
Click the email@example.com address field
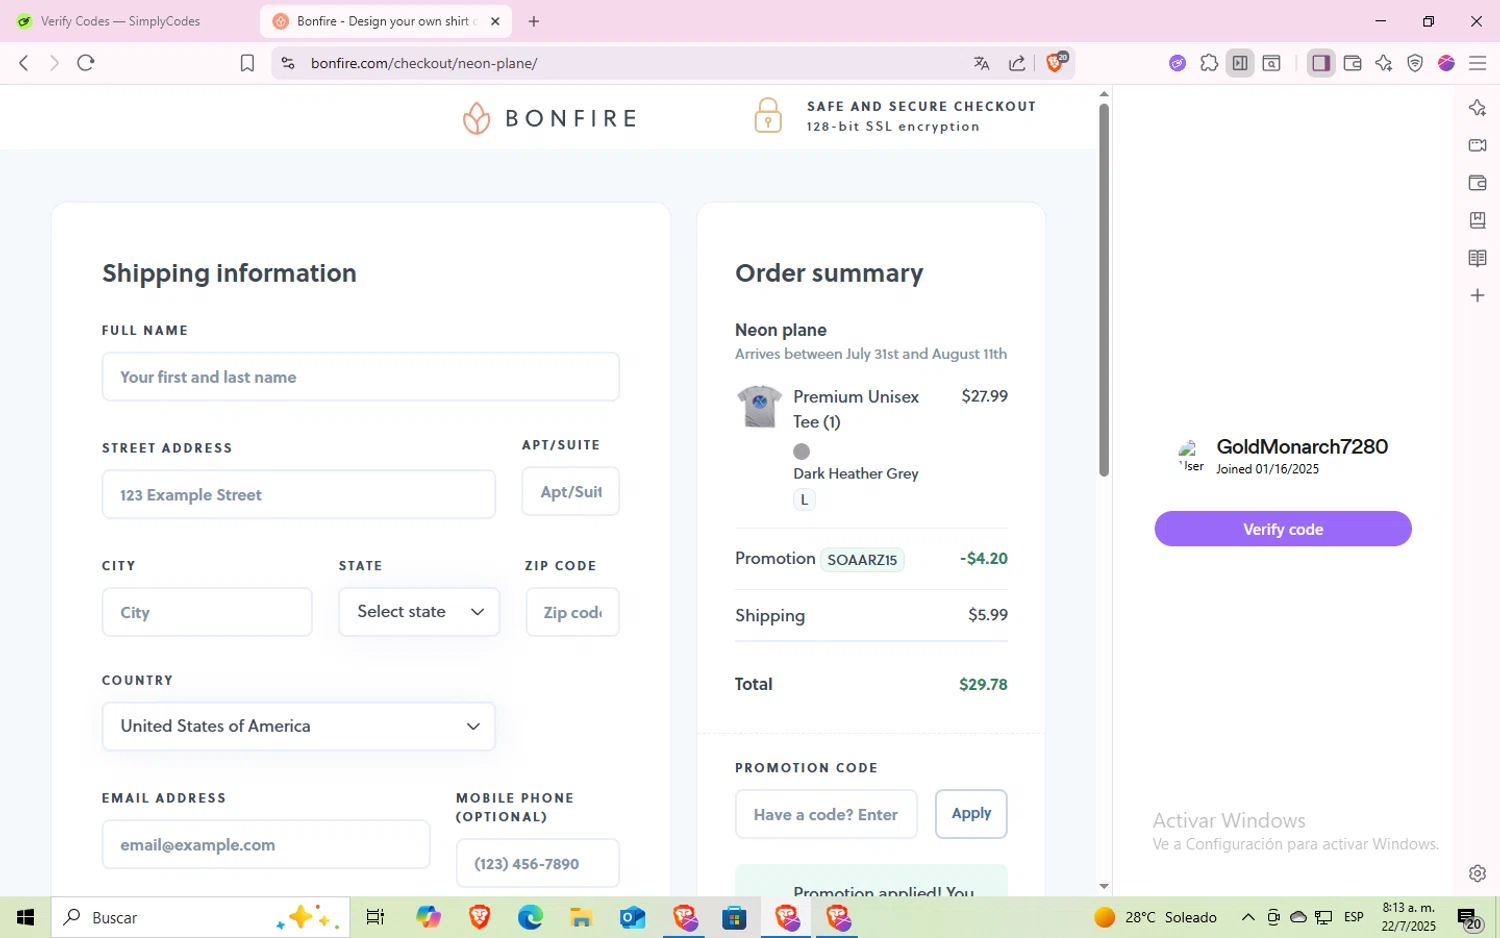click(x=266, y=845)
